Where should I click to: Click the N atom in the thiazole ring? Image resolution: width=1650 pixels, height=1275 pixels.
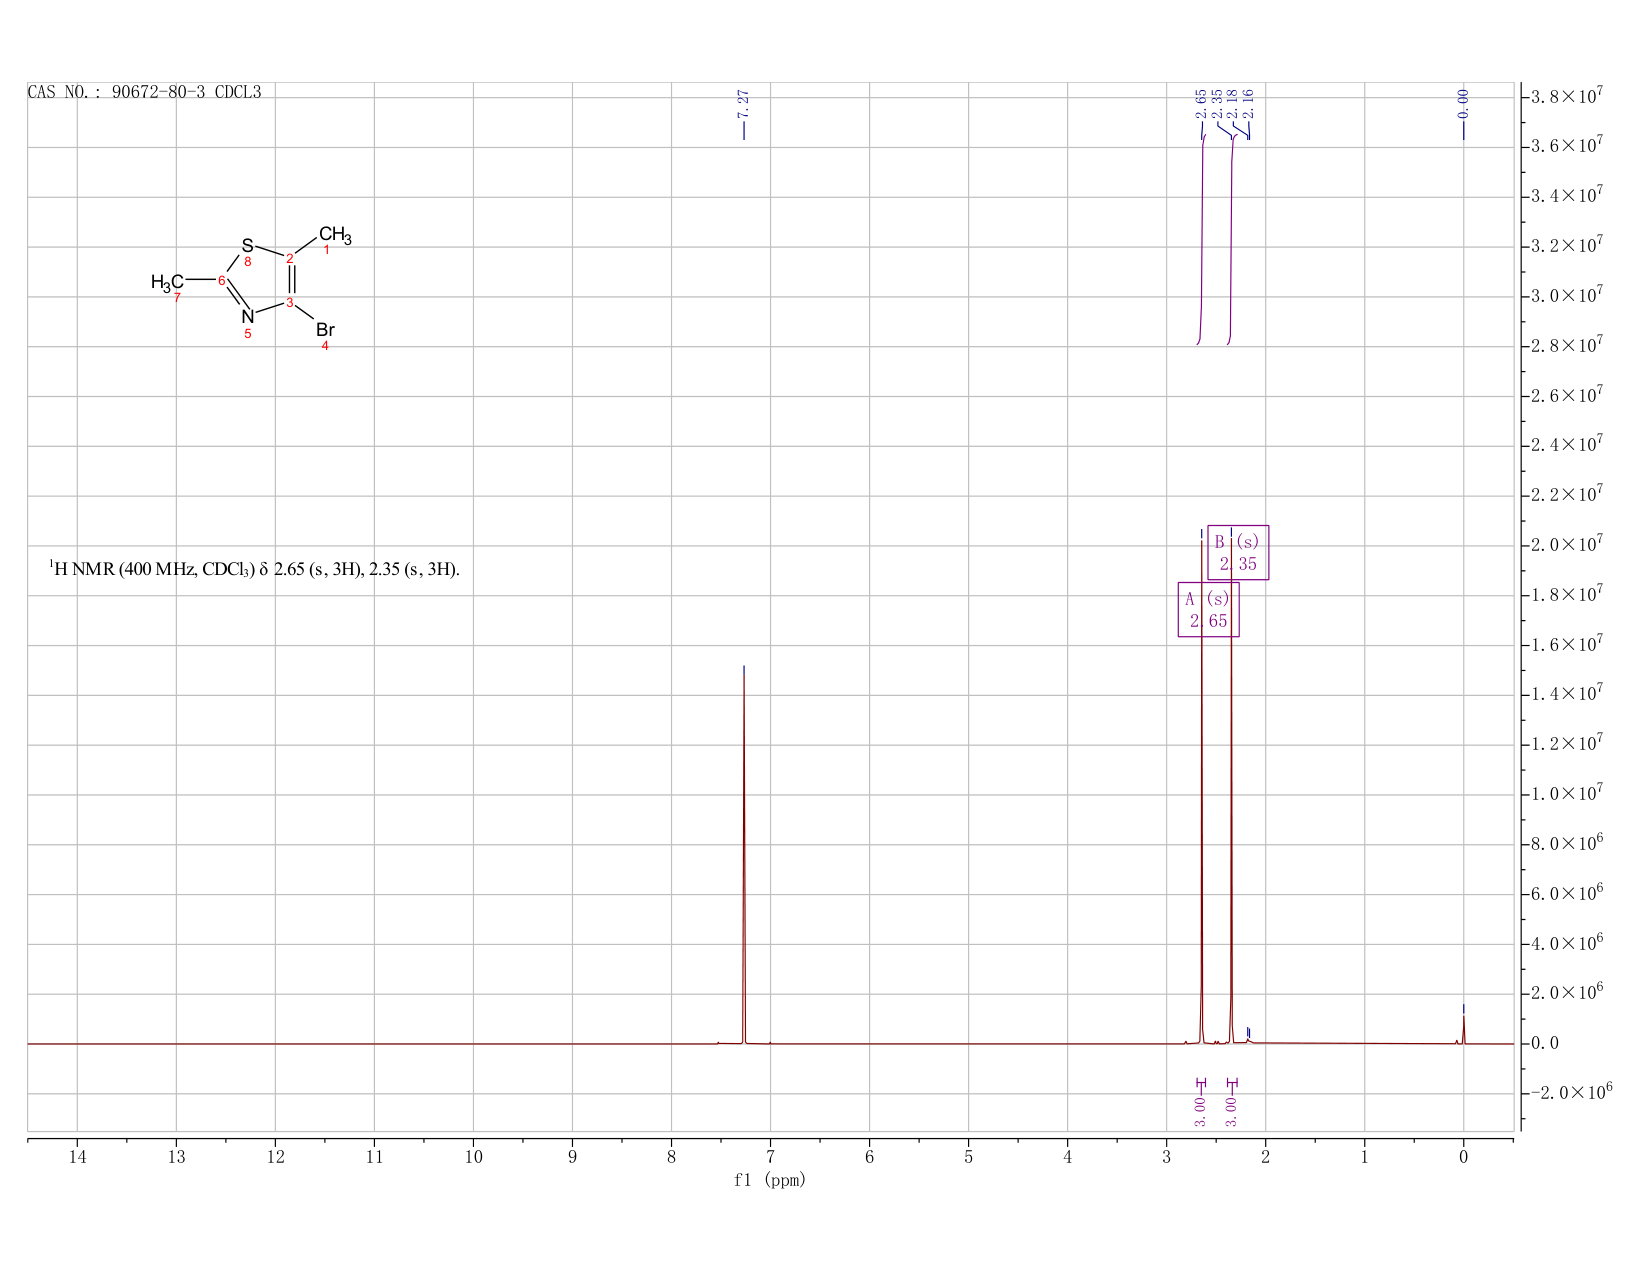[247, 317]
